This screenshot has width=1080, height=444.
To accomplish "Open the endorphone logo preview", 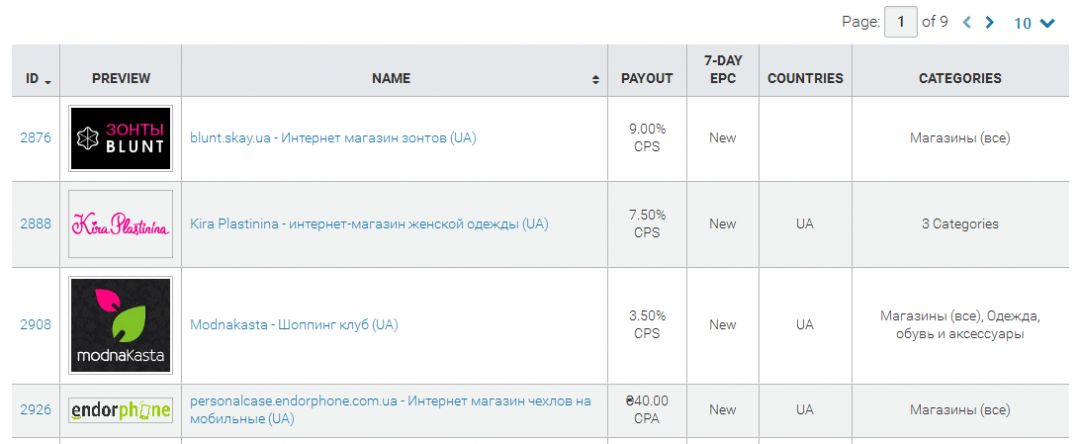I will tap(121, 410).
